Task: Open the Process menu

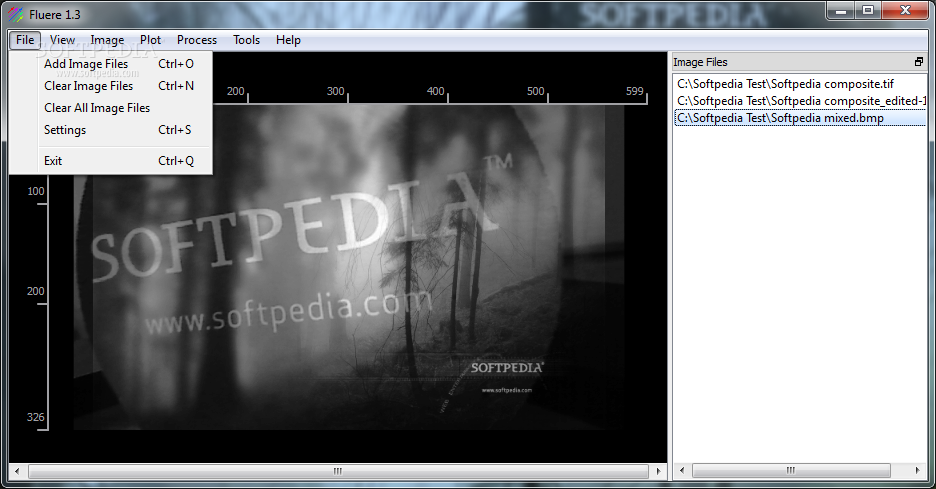Action: click(x=197, y=40)
